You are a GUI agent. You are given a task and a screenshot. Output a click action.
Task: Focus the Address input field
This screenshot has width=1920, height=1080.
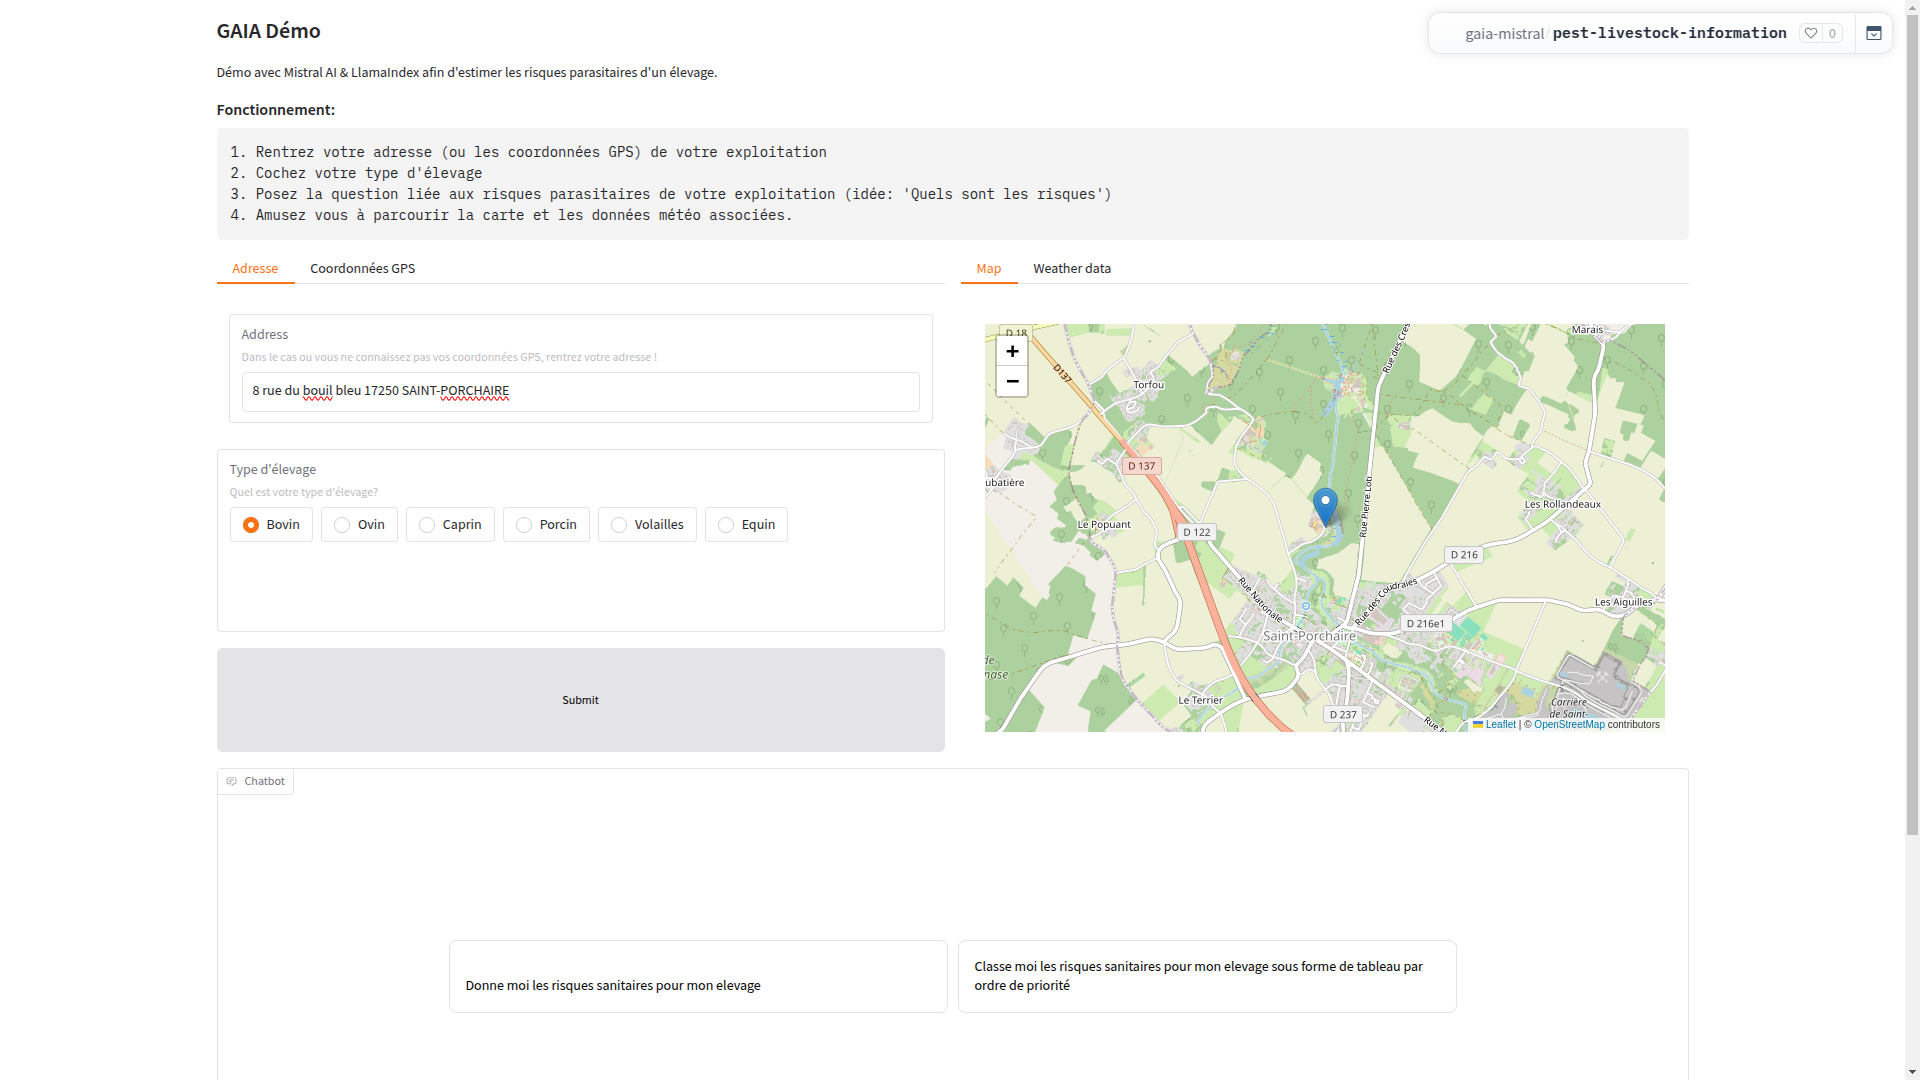(580, 391)
